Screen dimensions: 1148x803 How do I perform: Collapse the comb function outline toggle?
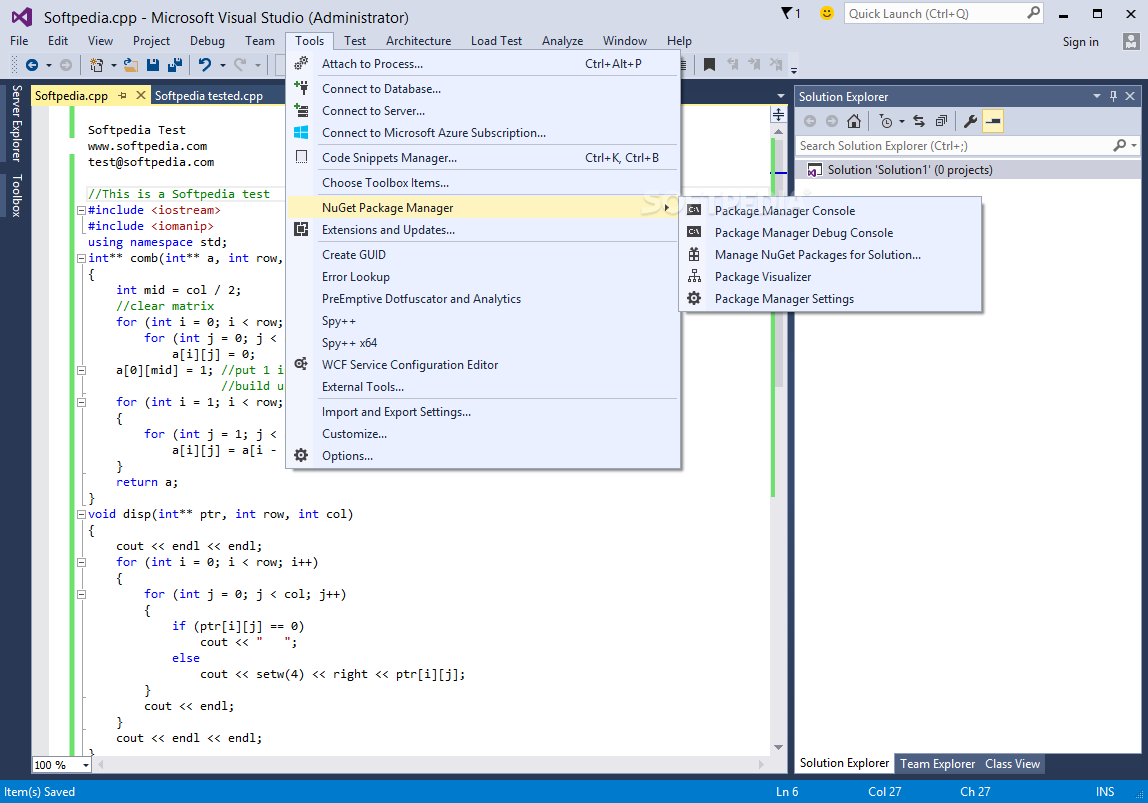pyautogui.click(x=81, y=258)
